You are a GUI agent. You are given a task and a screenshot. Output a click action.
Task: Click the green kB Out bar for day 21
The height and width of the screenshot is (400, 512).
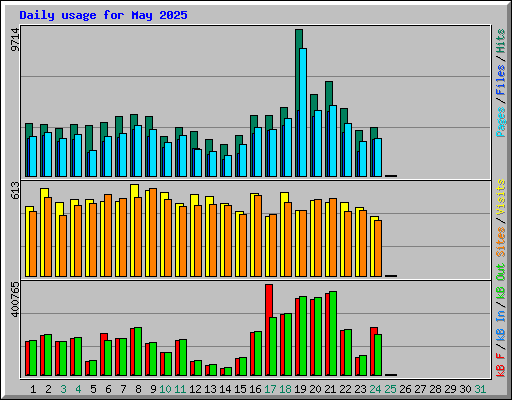tap(333, 333)
